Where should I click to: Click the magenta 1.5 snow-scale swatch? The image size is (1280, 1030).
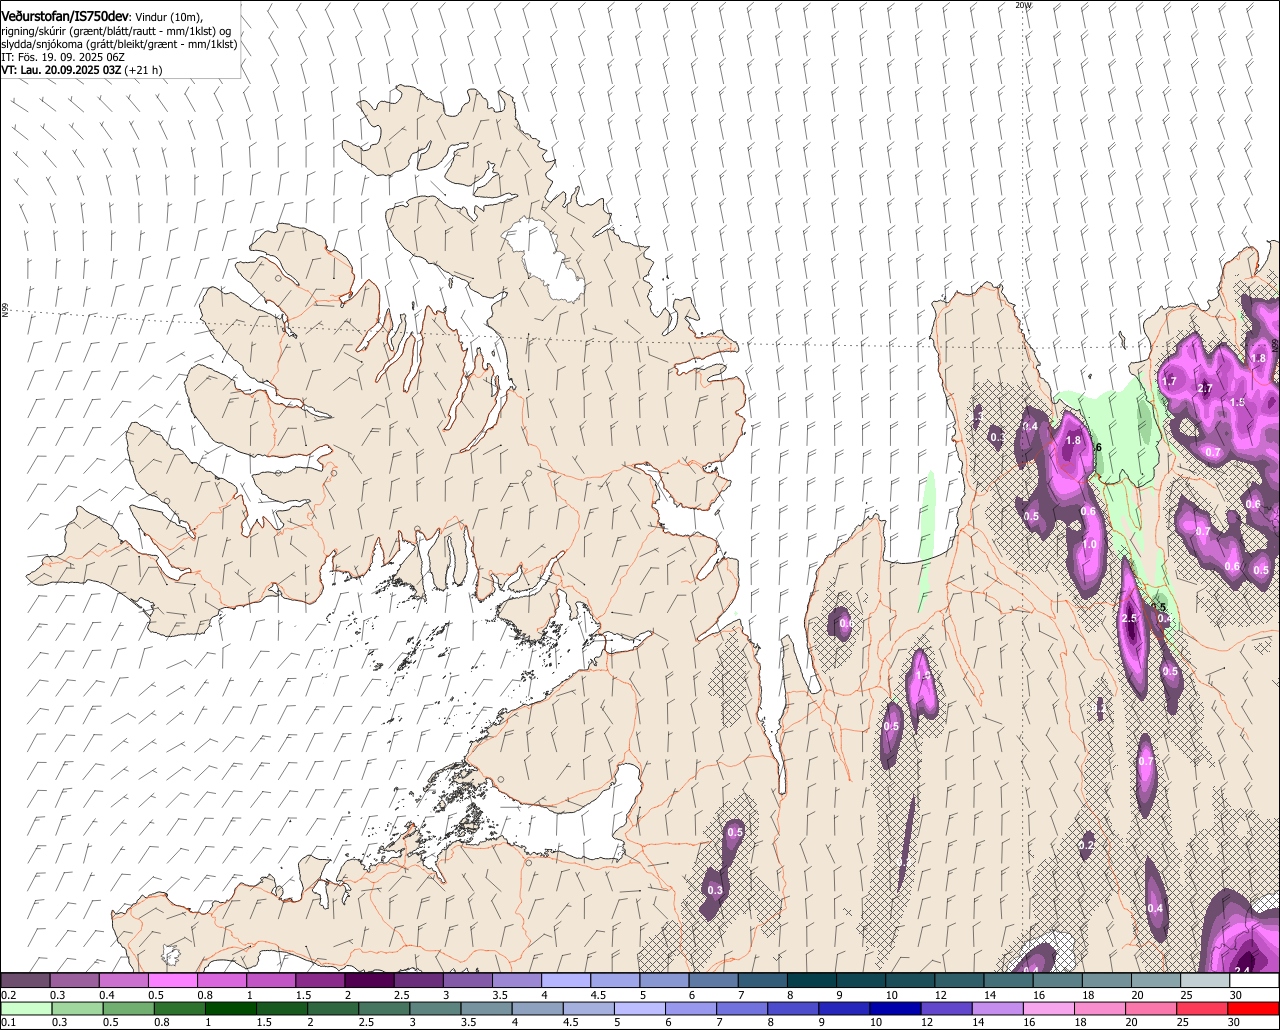click(320, 981)
